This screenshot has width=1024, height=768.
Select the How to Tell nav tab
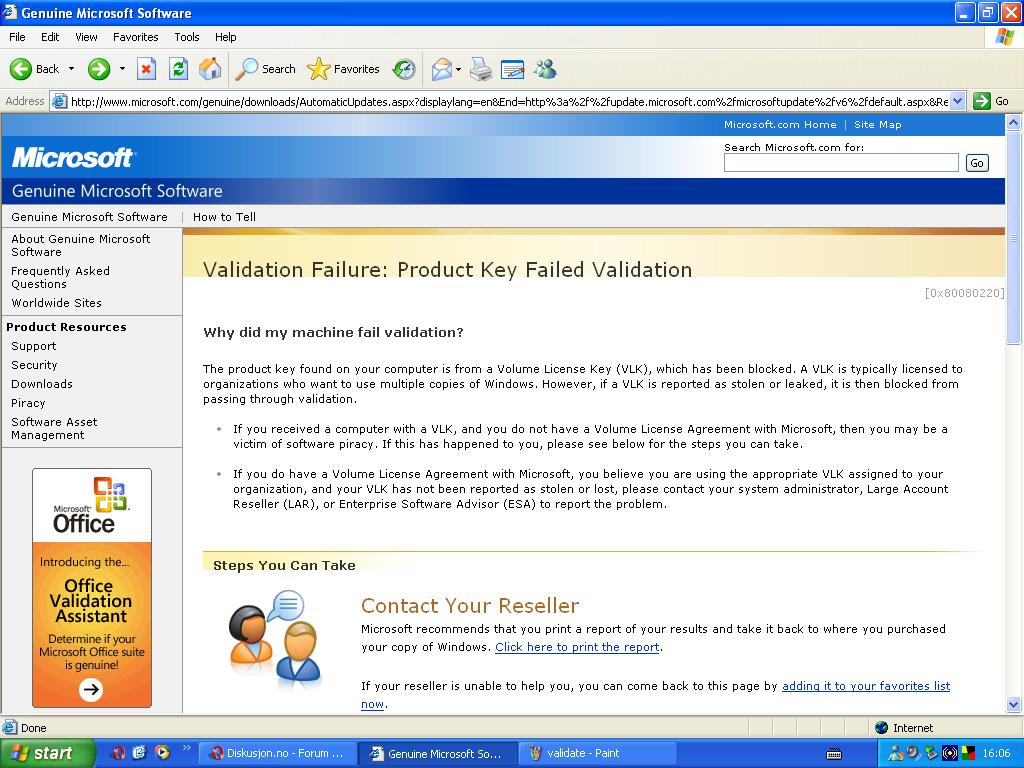pos(224,217)
